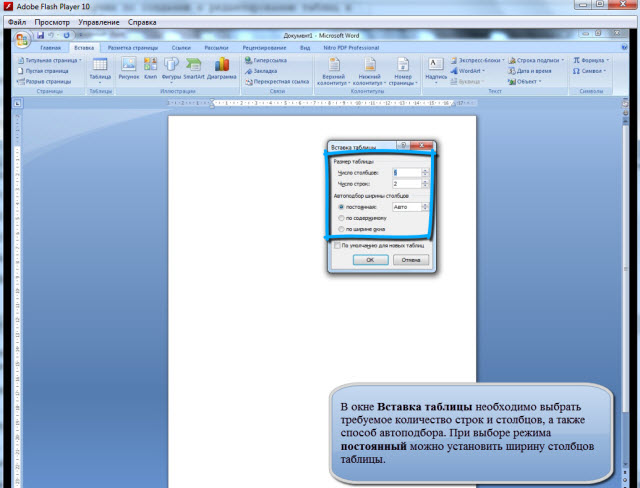This screenshot has height=488, width=640.
Task: Expand the Титульная страница dropdown
Action: tap(80, 60)
